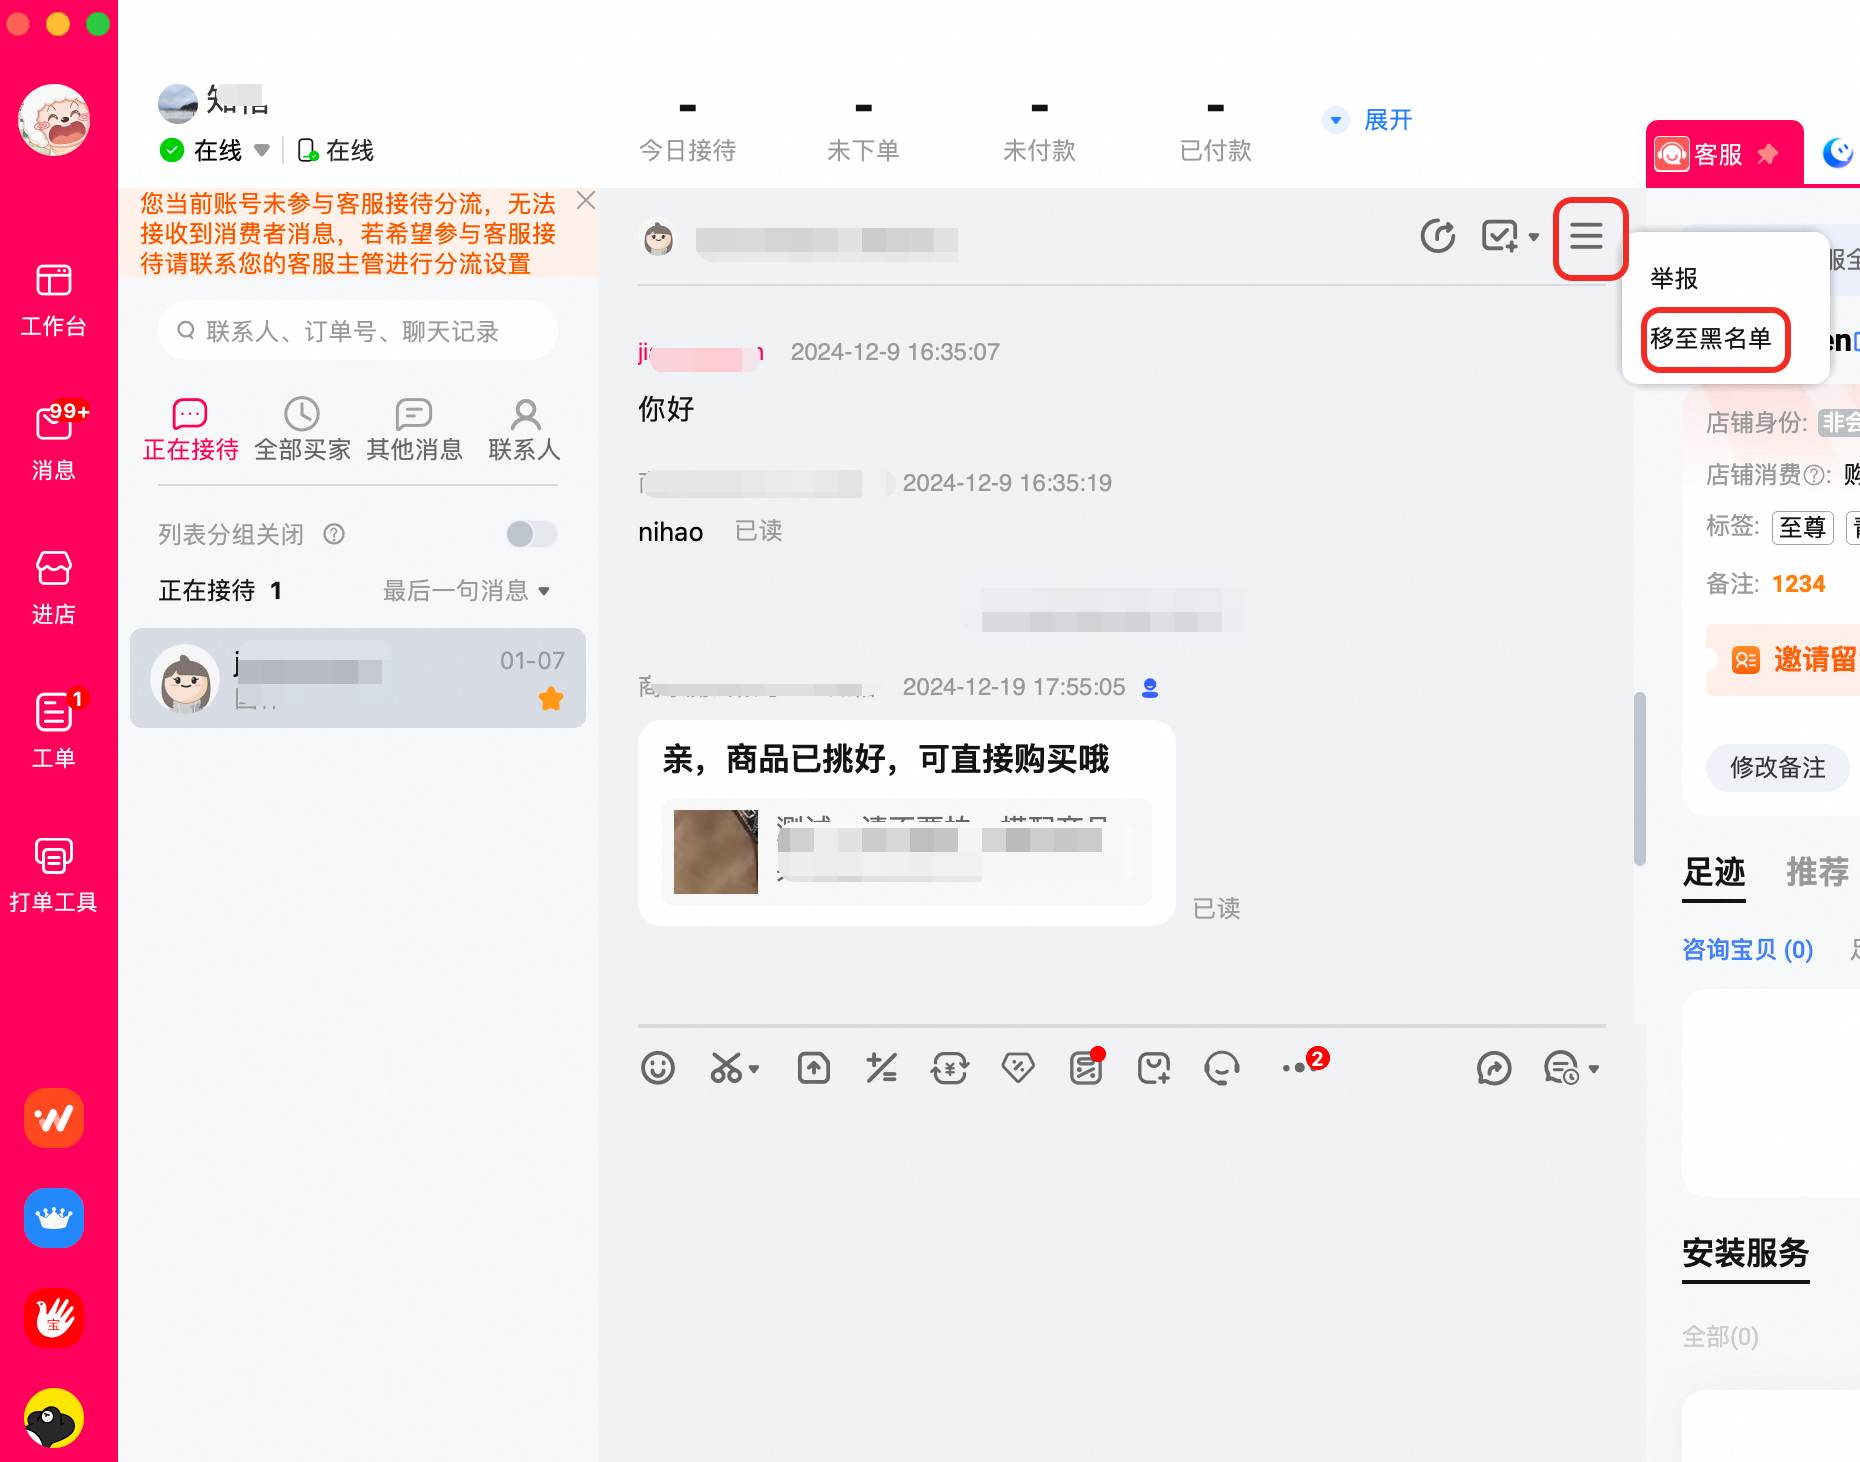This screenshot has width=1860, height=1462.
Task: Click the chat-face icon in toolbar
Action: 1222,1068
